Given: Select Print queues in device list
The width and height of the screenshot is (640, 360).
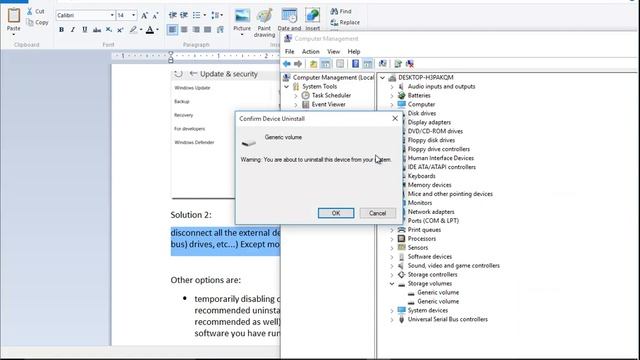Looking at the screenshot, I should click(x=424, y=230).
